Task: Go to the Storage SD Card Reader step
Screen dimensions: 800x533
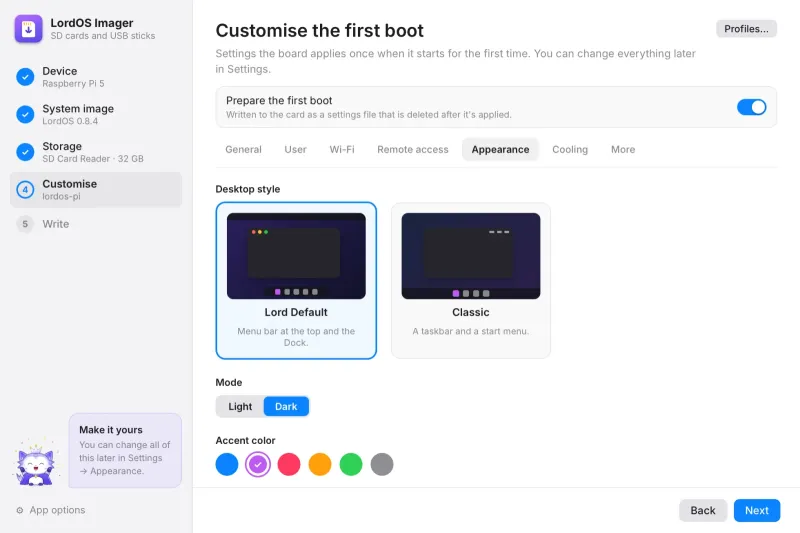Action: [x=96, y=152]
